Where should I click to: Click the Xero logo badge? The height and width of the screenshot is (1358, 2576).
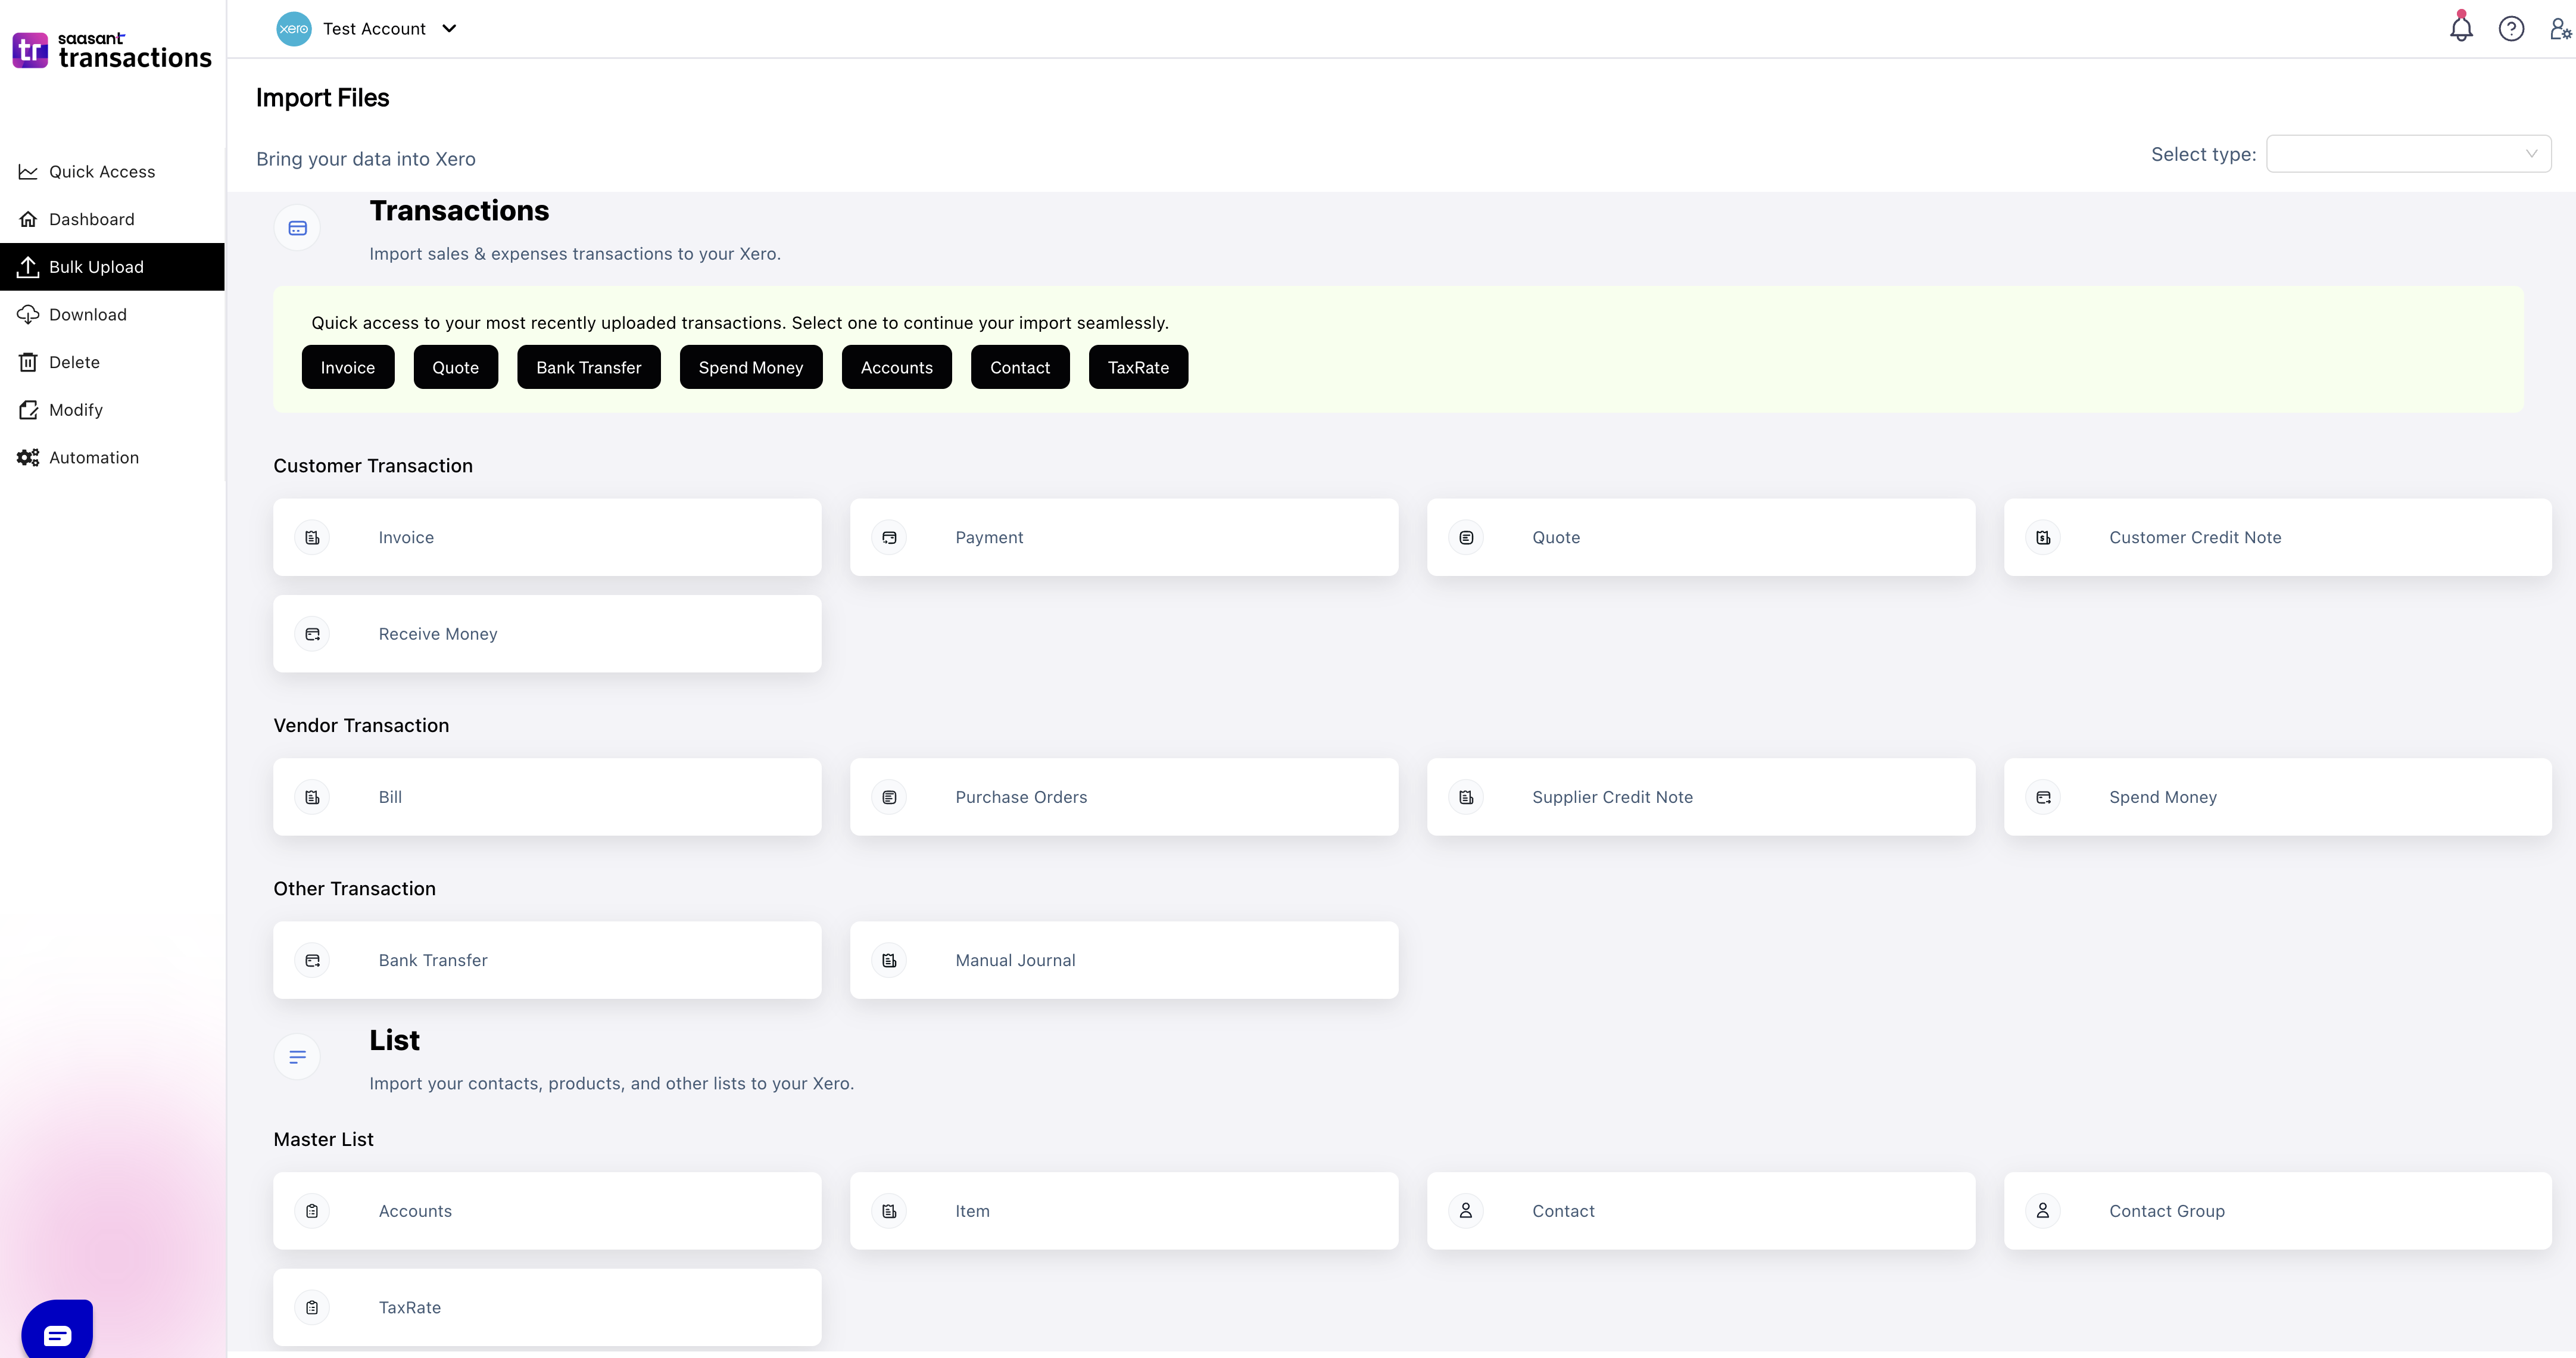(x=294, y=29)
